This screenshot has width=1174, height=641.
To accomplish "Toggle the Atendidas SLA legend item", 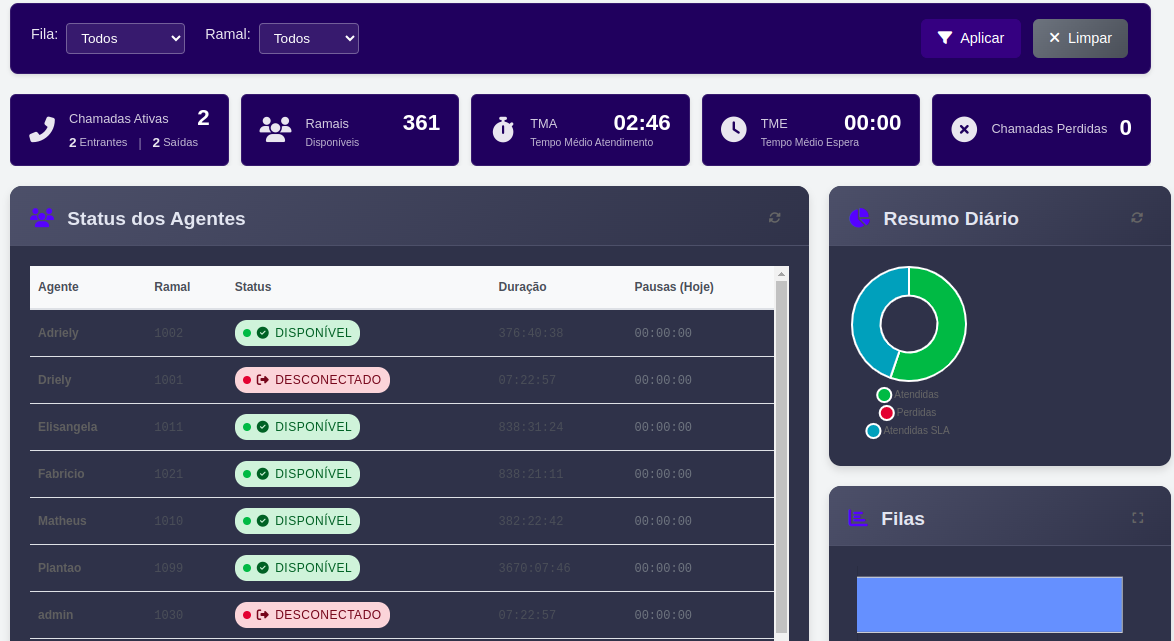I will click(x=907, y=431).
